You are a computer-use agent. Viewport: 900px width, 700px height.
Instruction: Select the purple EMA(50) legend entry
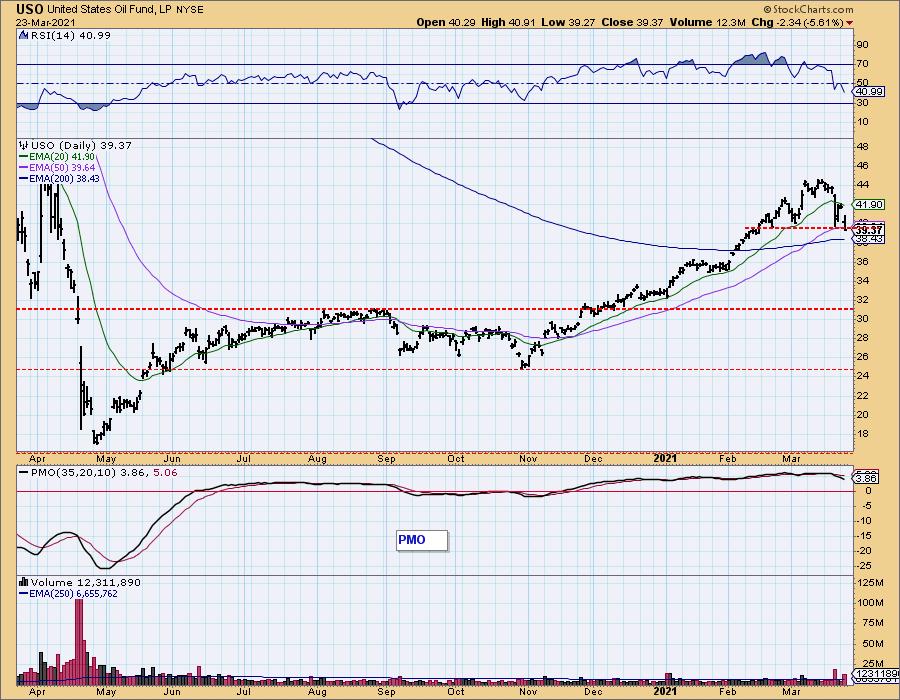pos(57,168)
